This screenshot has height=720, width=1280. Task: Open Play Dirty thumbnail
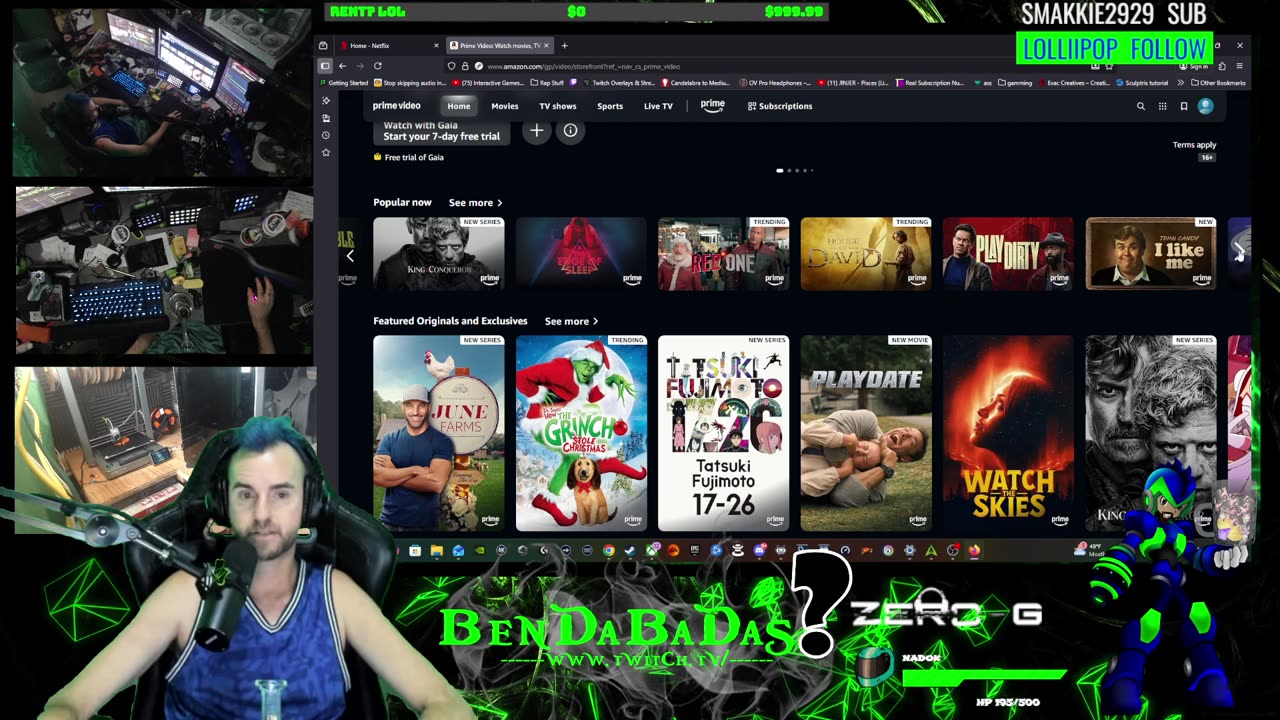[1008, 253]
